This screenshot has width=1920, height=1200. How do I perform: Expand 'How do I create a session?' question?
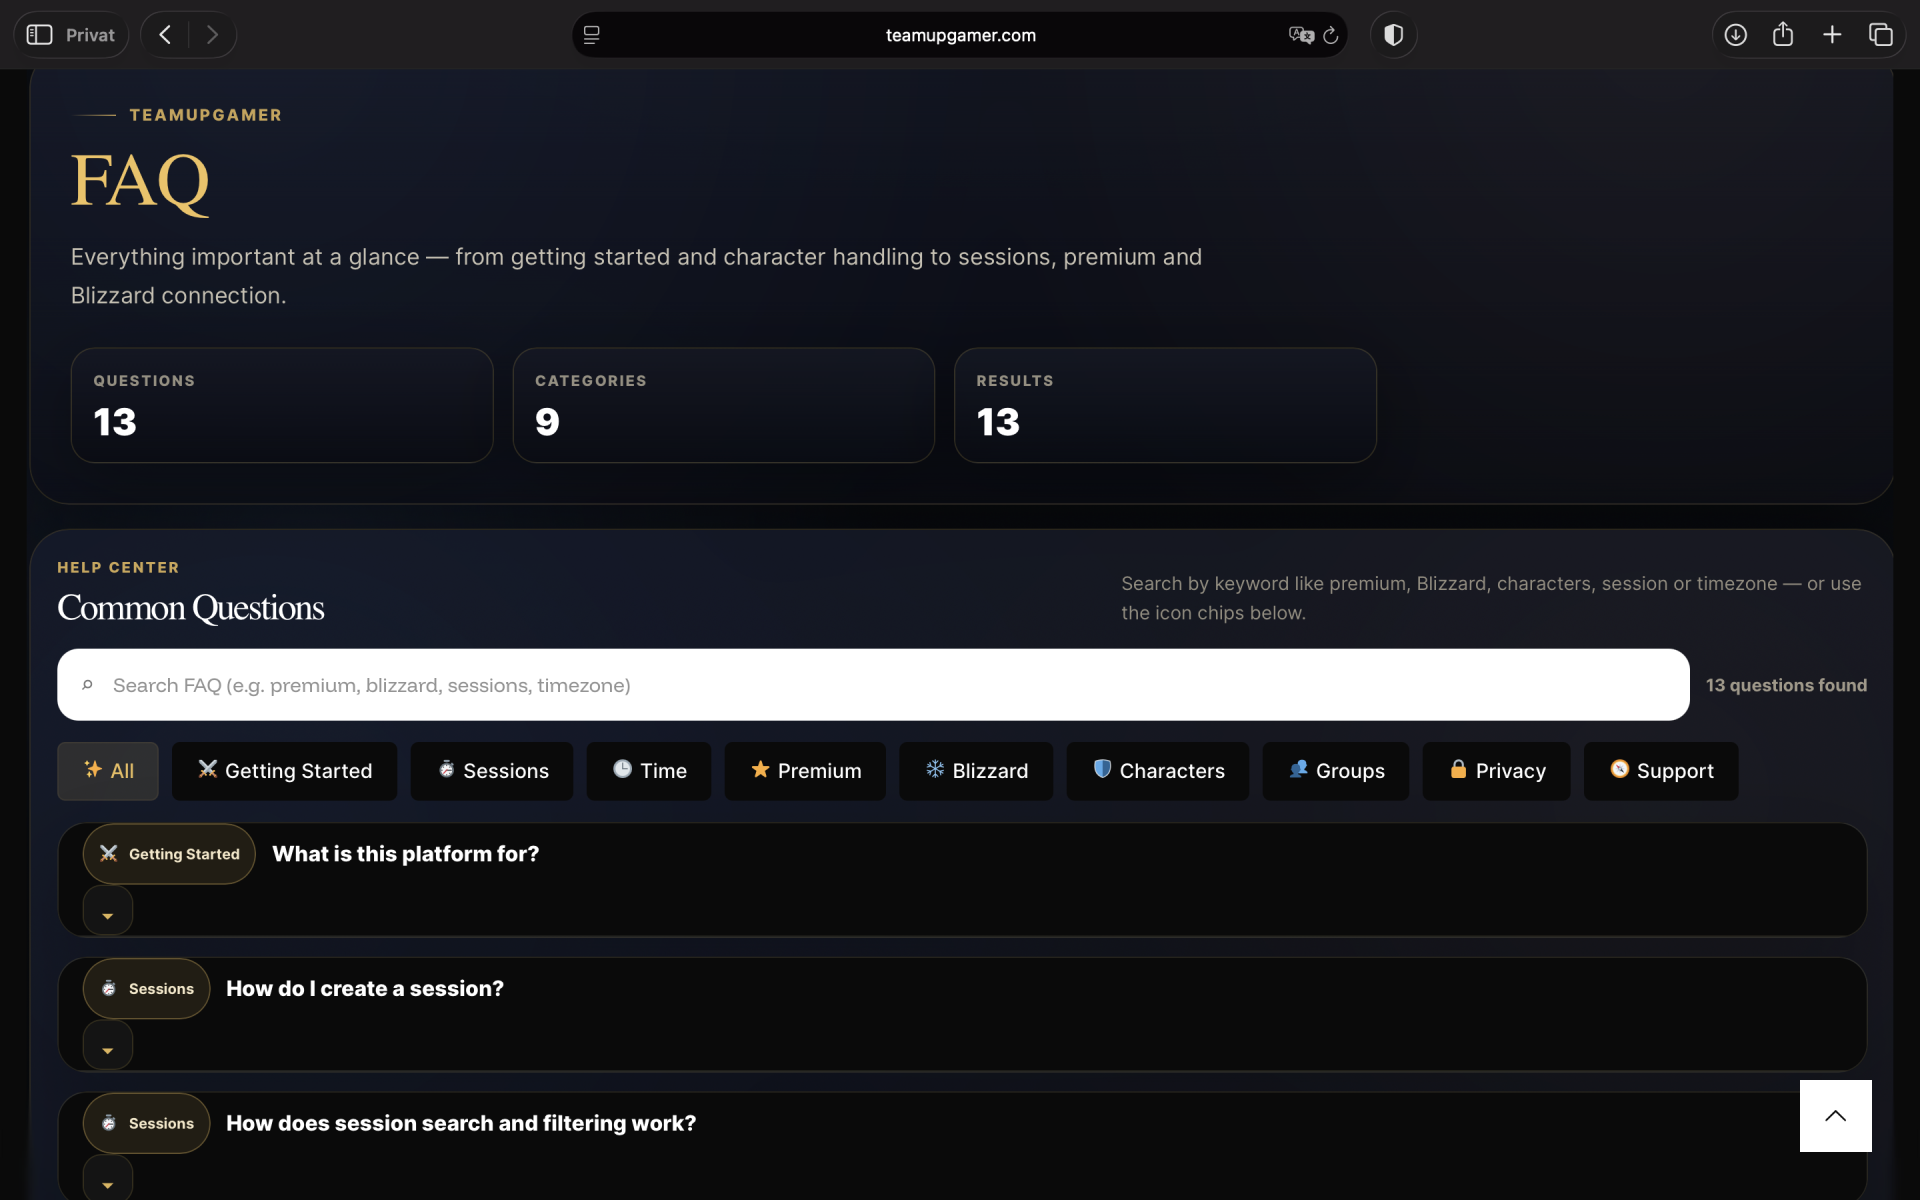coord(108,1046)
